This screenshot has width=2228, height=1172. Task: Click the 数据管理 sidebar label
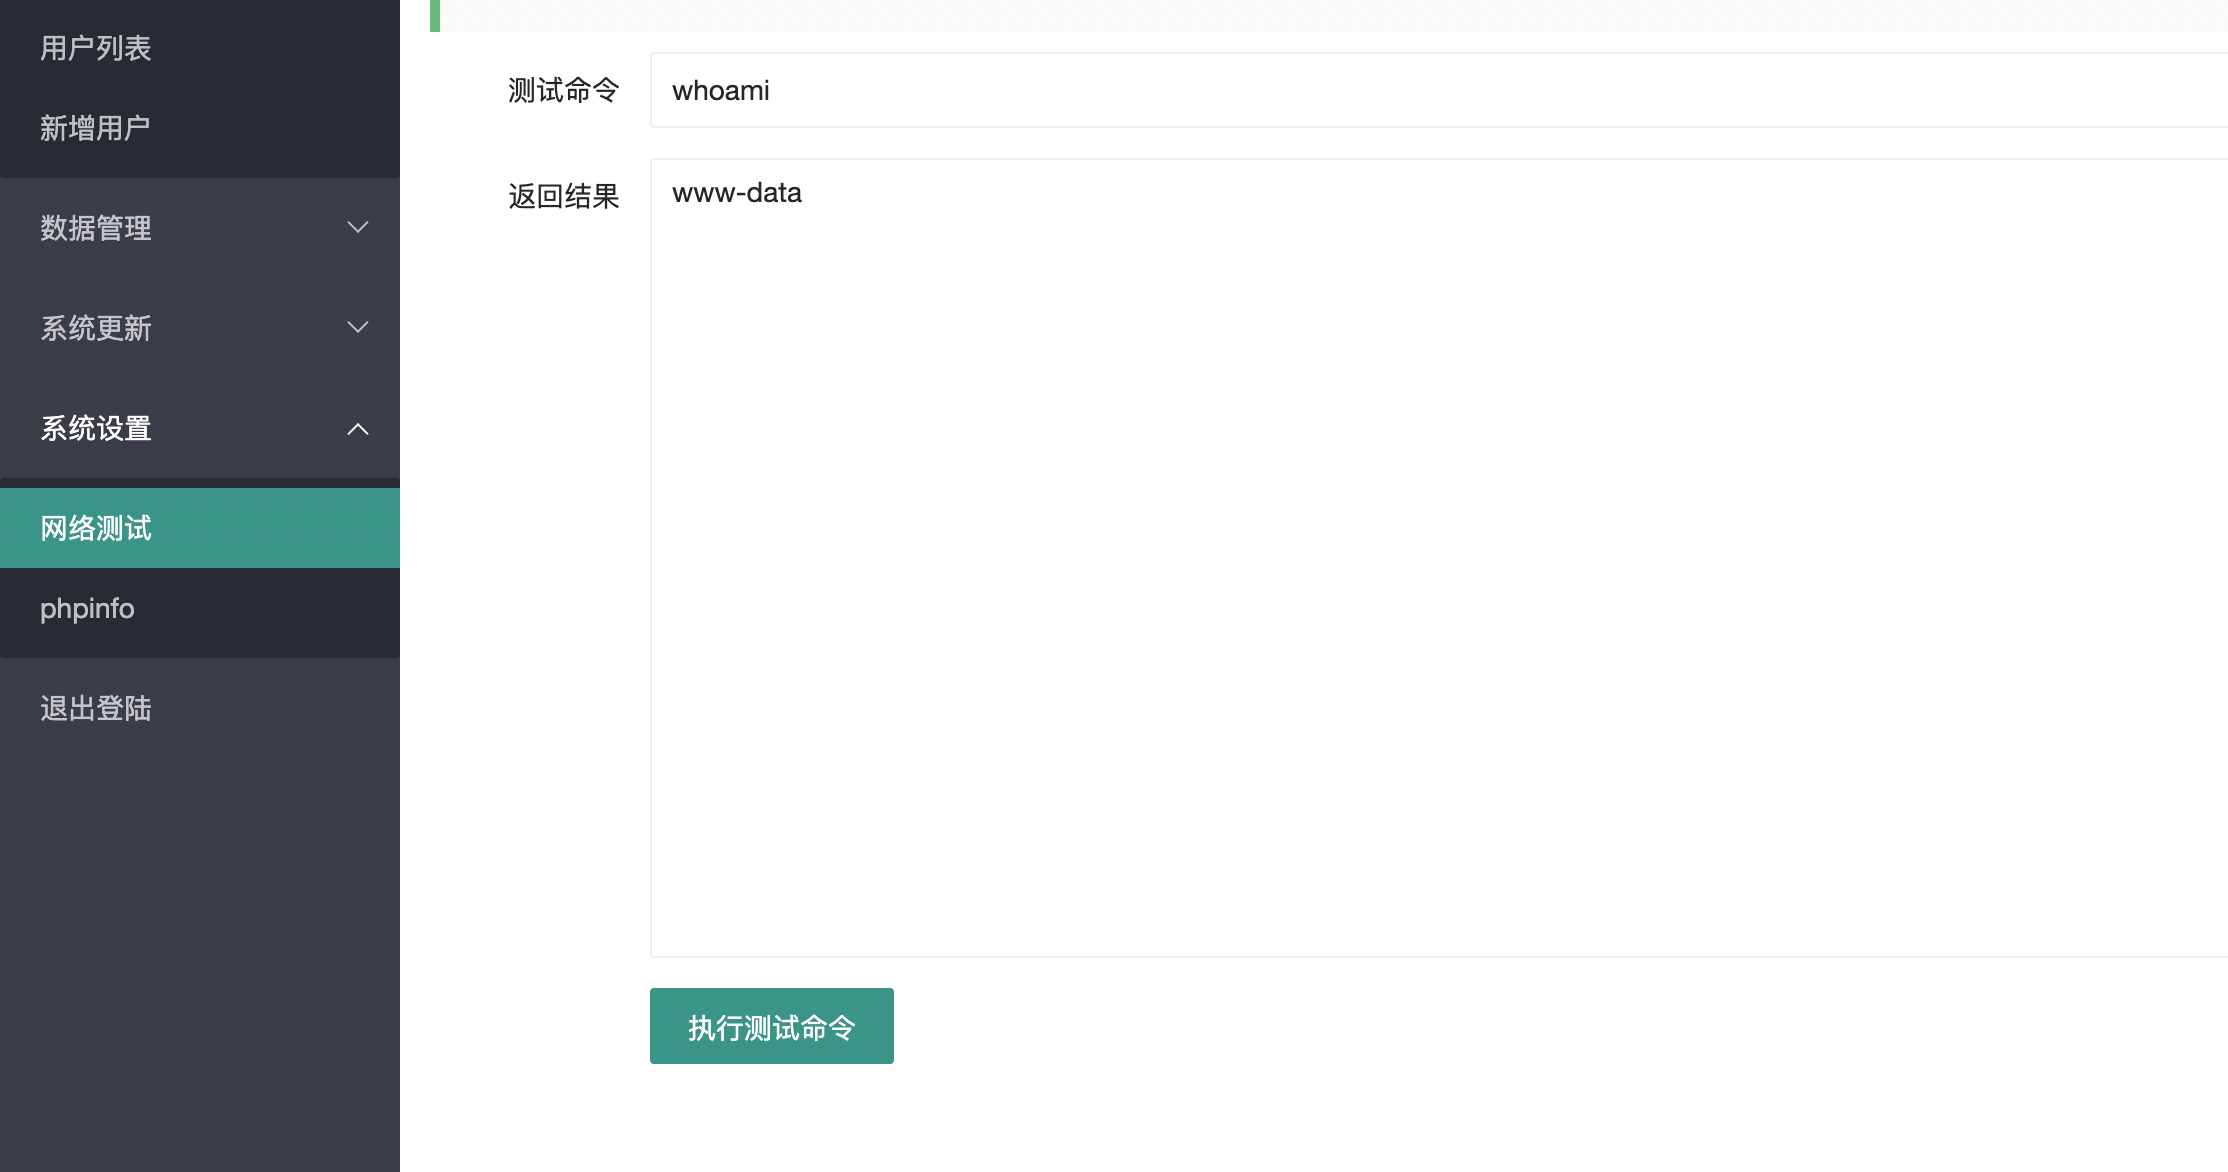pyautogui.click(x=96, y=228)
